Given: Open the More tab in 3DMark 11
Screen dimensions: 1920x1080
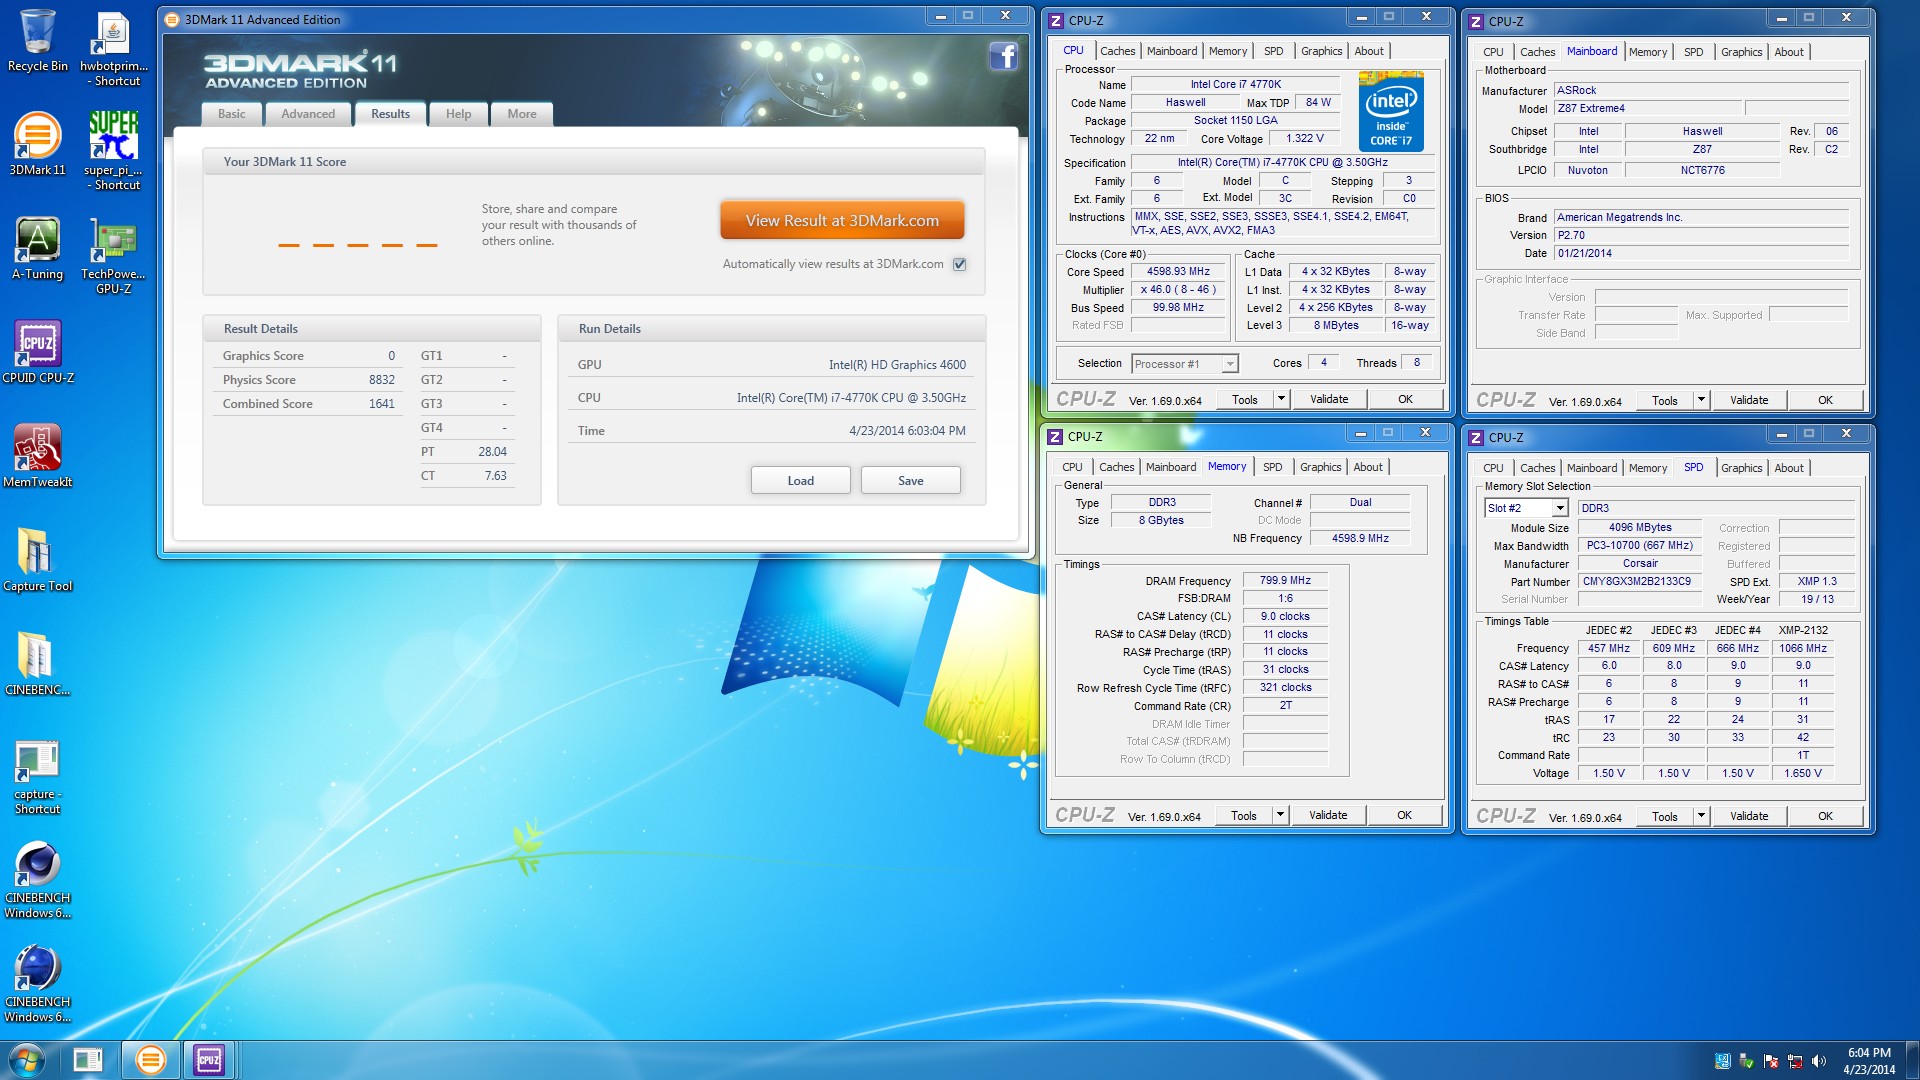Looking at the screenshot, I should point(522,114).
